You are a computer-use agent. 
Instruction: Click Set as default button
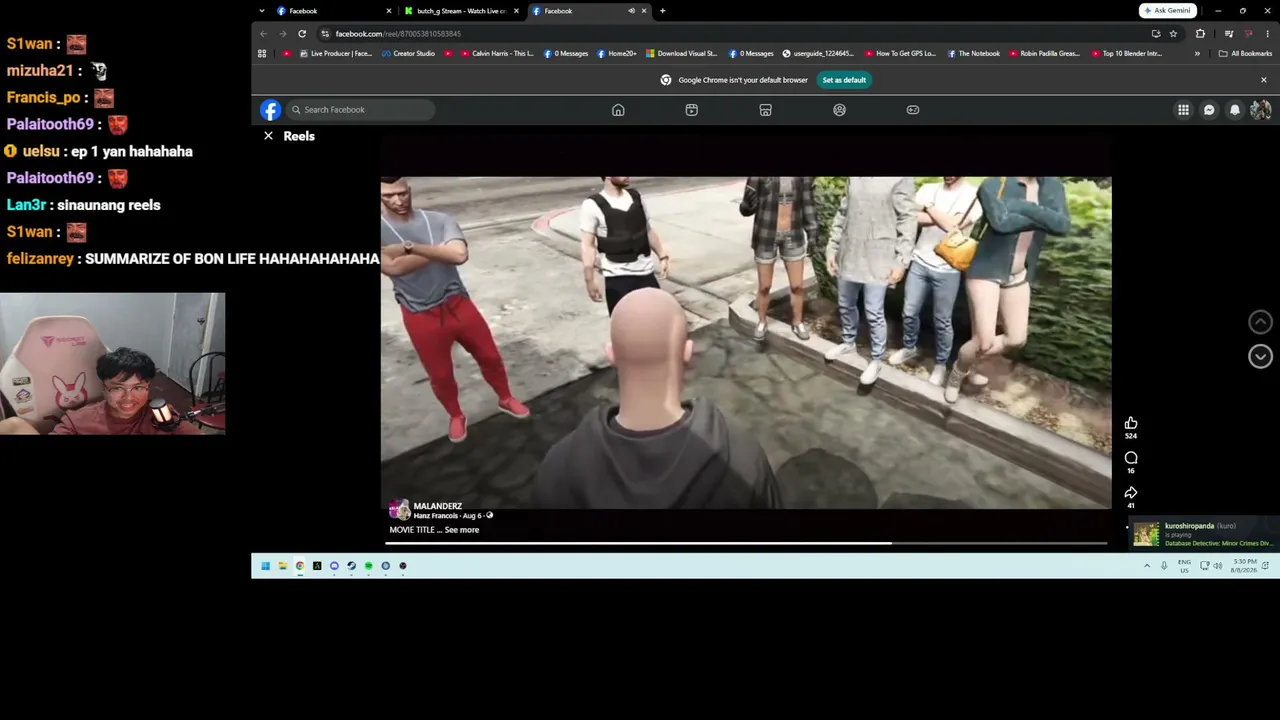click(x=844, y=80)
